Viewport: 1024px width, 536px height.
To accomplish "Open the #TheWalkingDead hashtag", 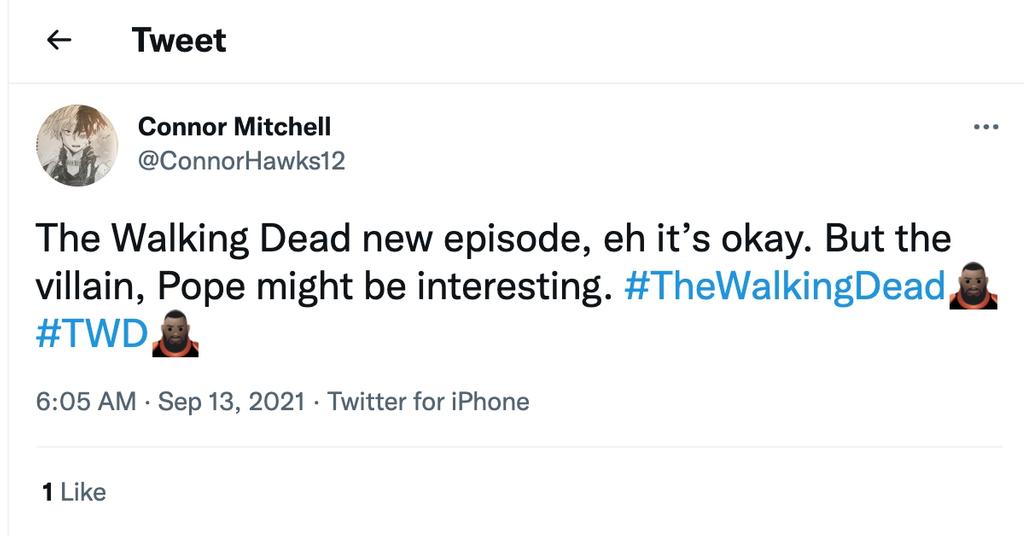I will pyautogui.click(x=784, y=287).
